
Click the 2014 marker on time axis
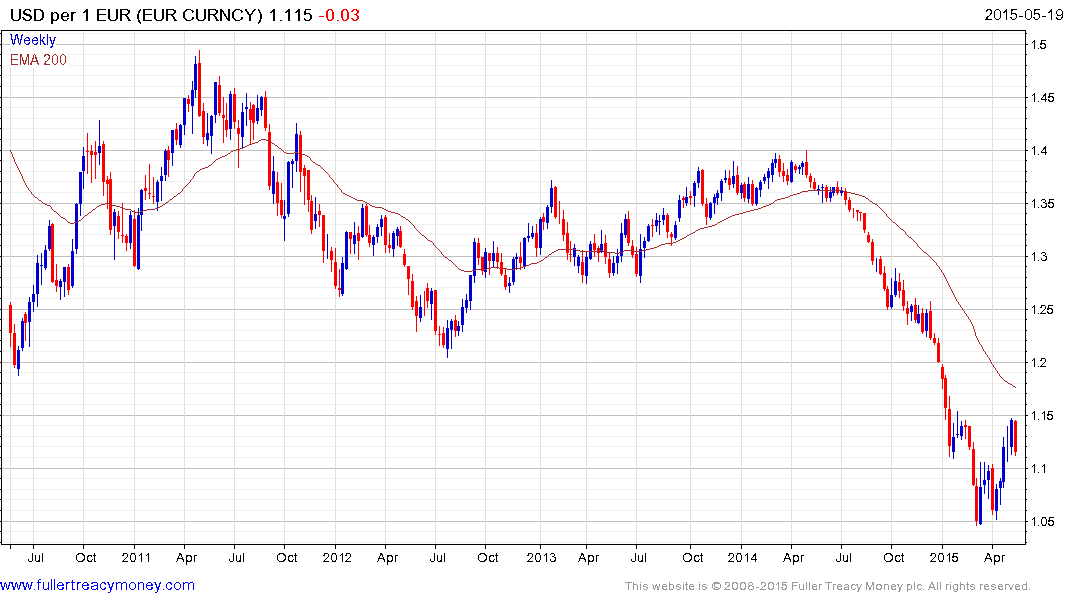(x=742, y=557)
